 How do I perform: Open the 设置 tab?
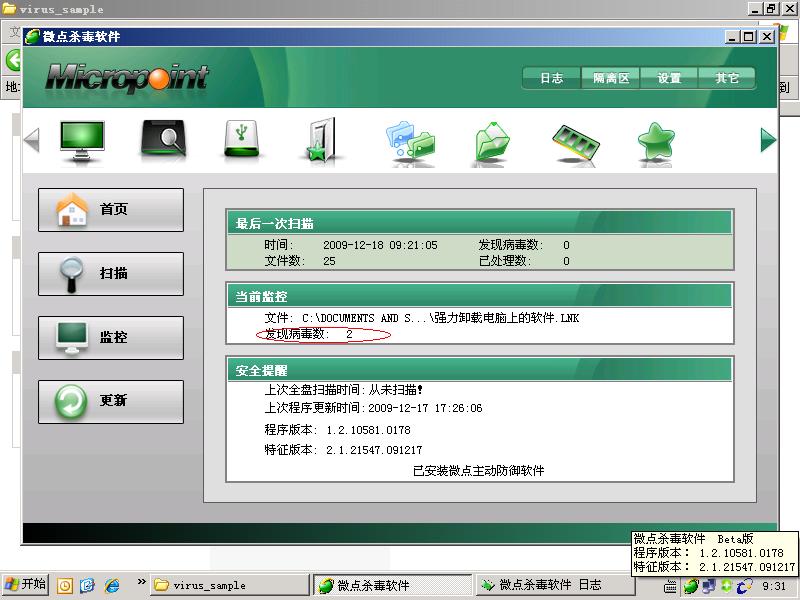tap(669, 78)
